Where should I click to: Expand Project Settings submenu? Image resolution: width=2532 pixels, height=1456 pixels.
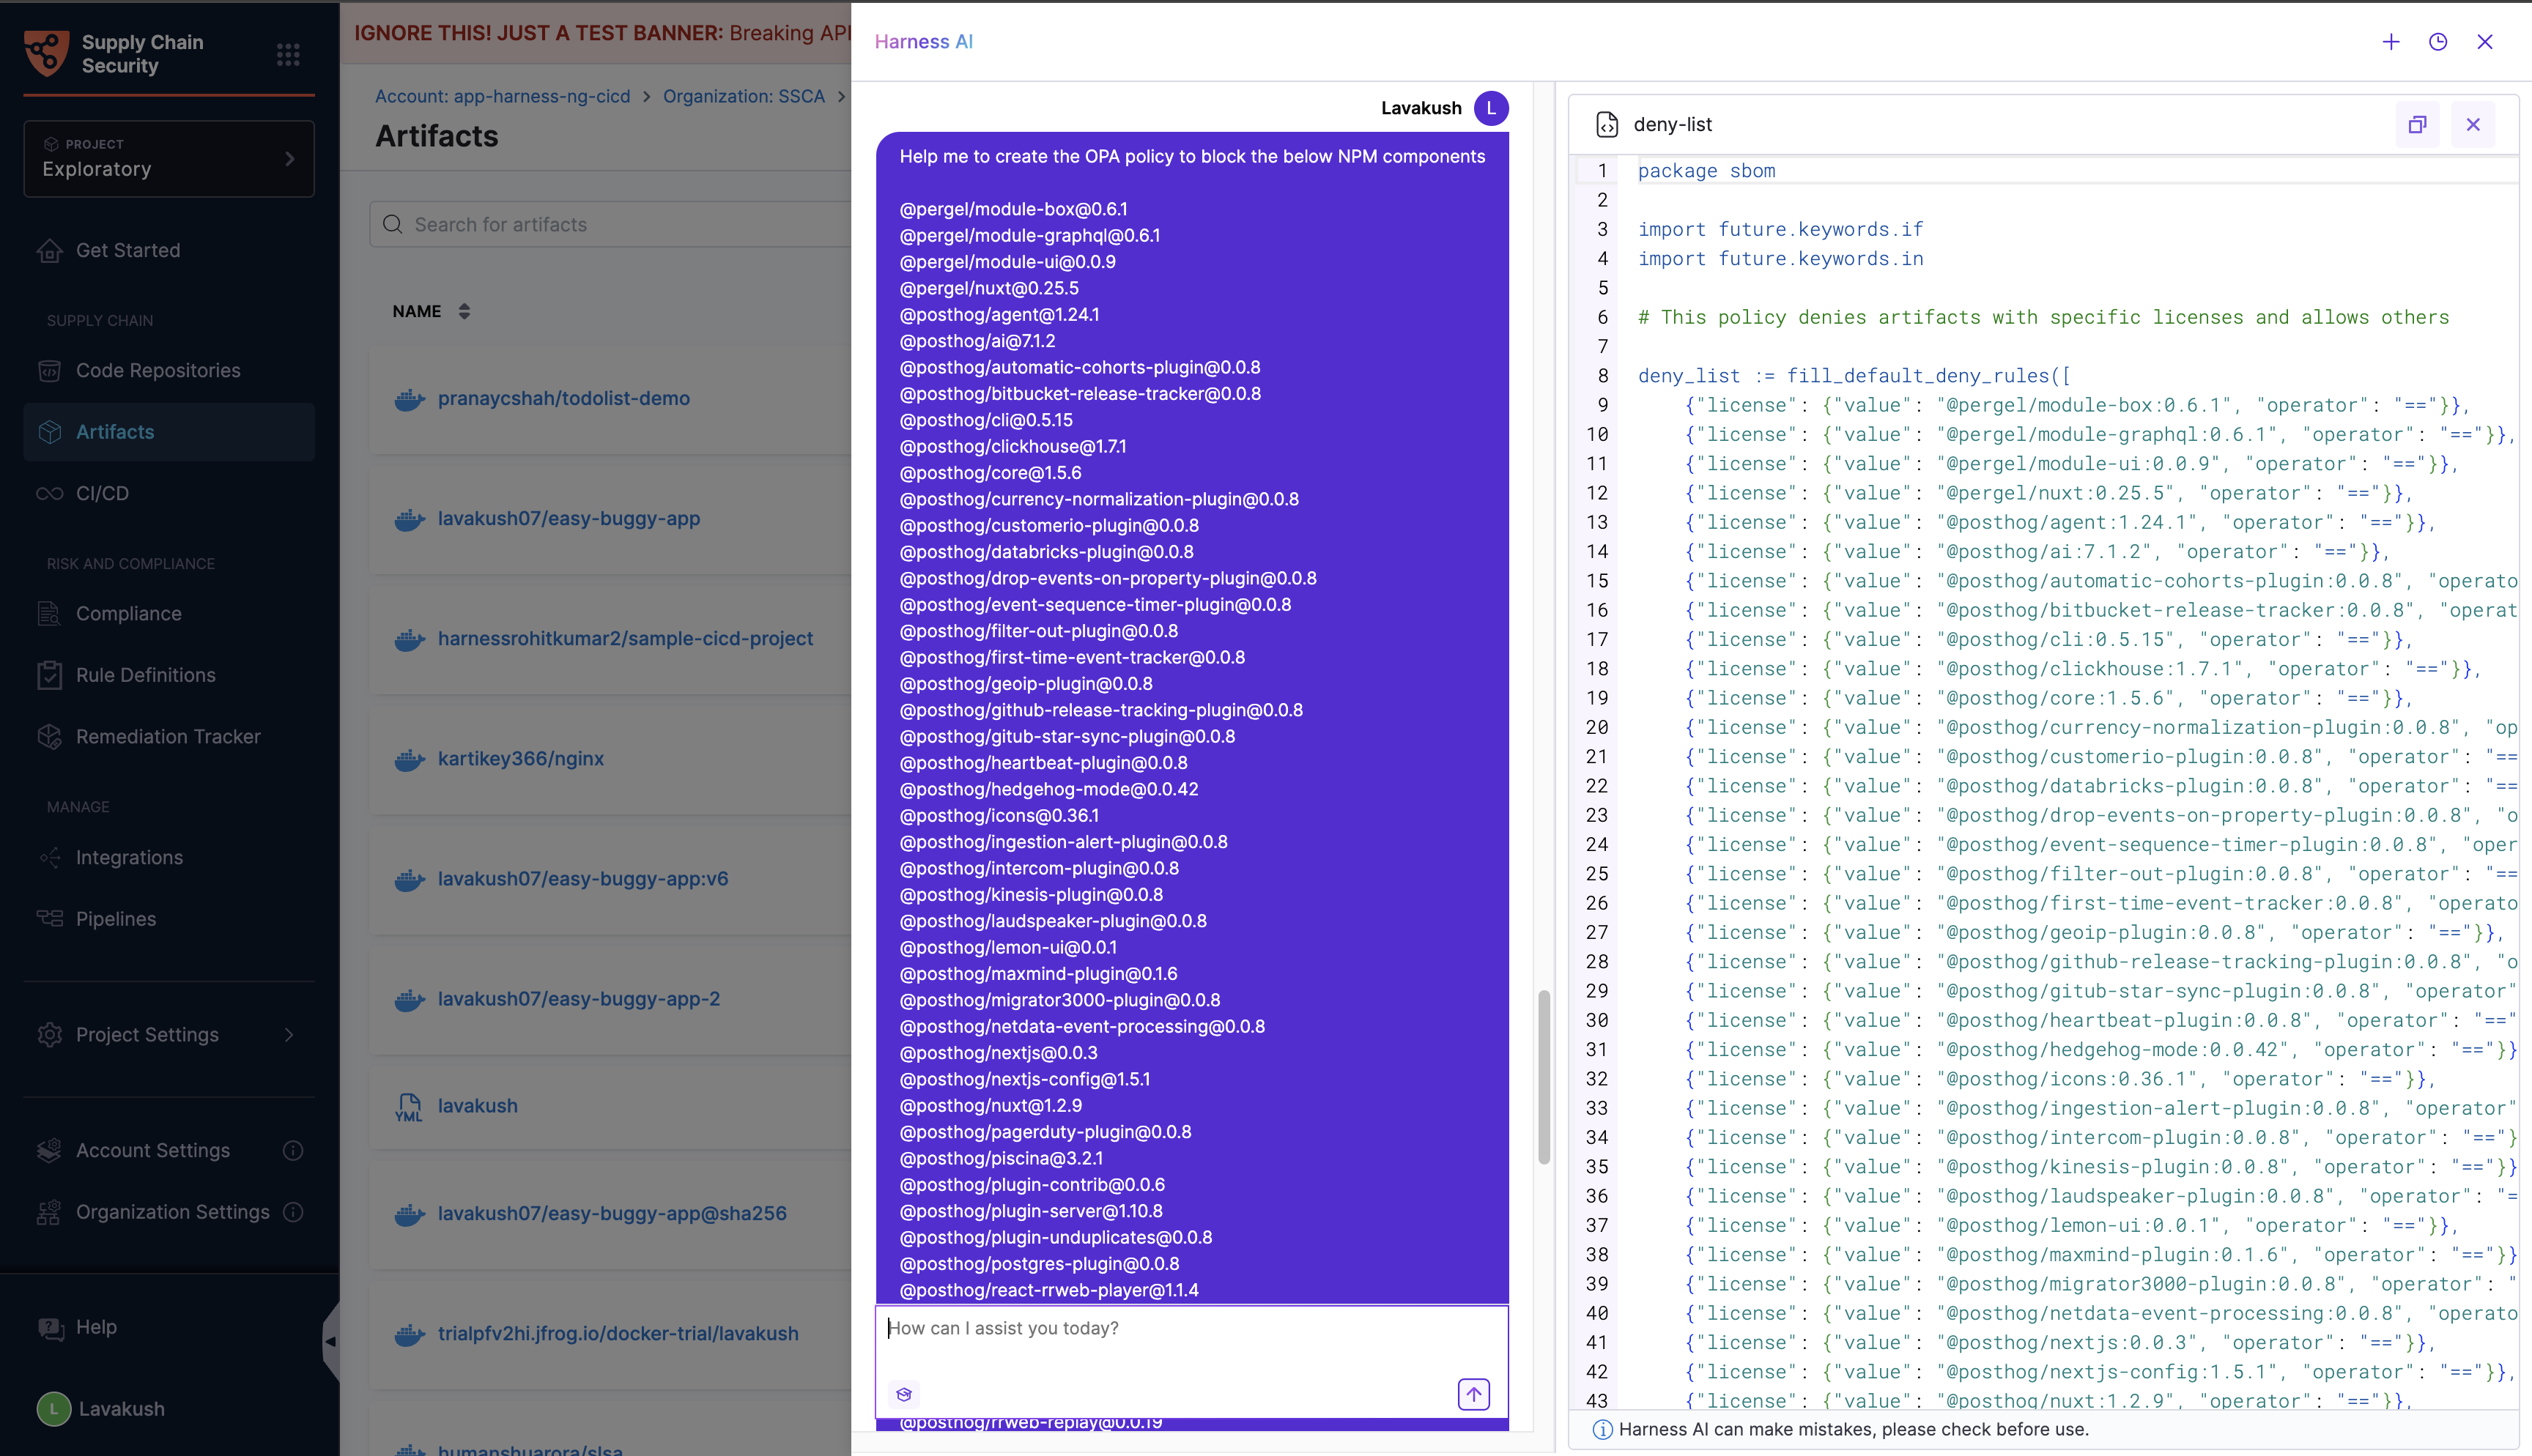click(x=289, y=1035)
